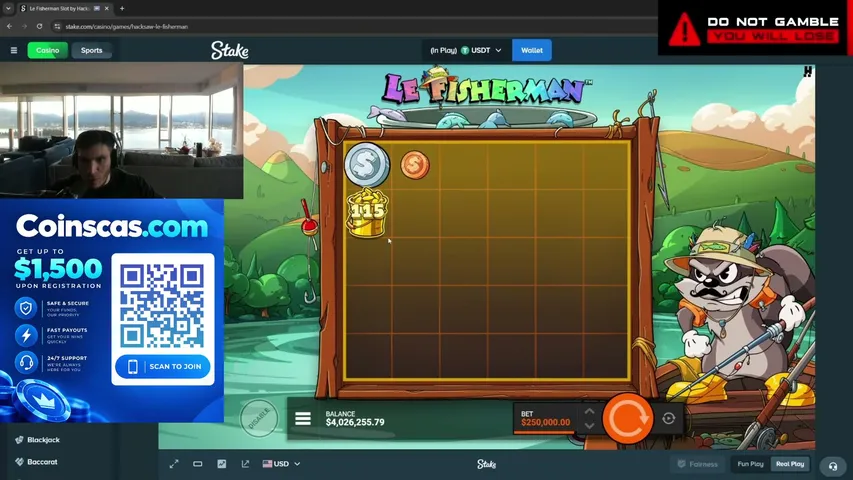Switch to Fun Play mode
The height and width of the screenshot is (480, 853).
point(750,464)
